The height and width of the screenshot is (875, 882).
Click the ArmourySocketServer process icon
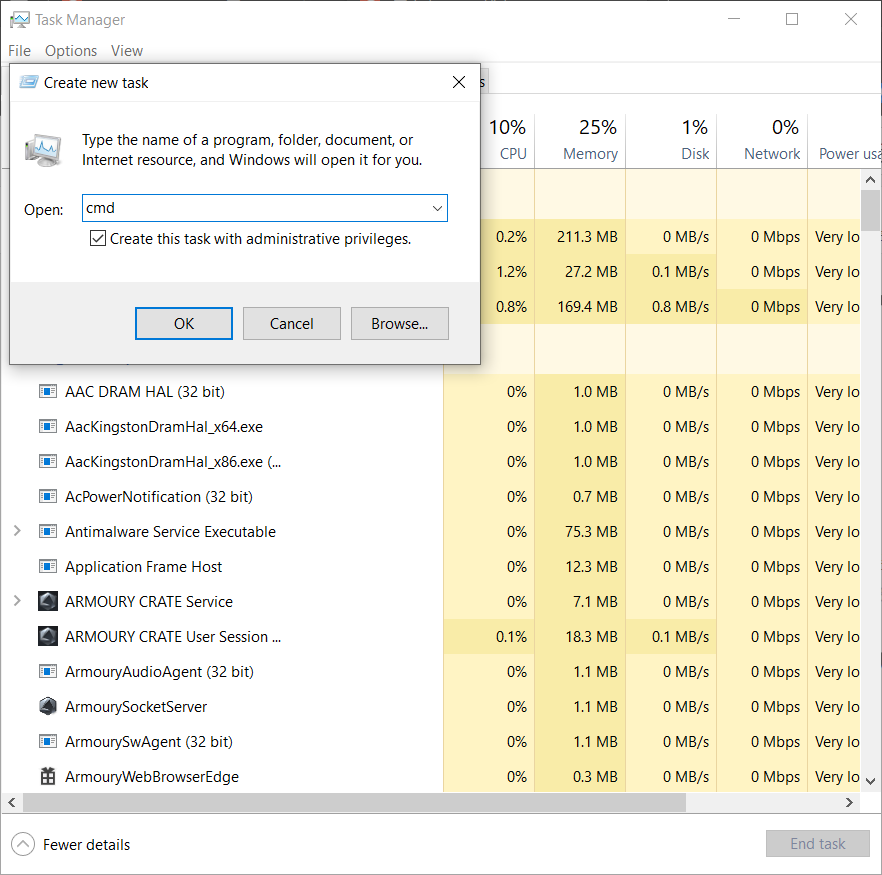(x=48, y=706)
